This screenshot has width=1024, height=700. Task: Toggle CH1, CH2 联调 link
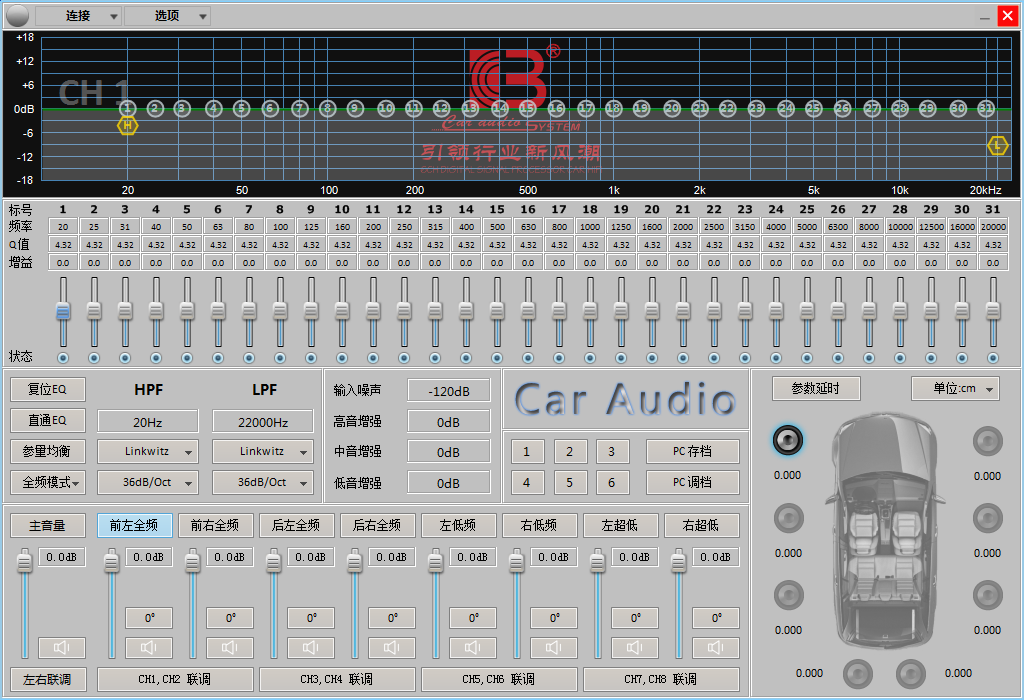click(x=175, y=679)
